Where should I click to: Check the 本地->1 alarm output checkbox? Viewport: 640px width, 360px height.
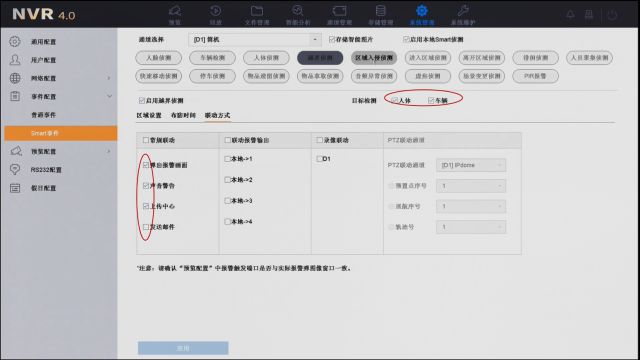(227, 159)
